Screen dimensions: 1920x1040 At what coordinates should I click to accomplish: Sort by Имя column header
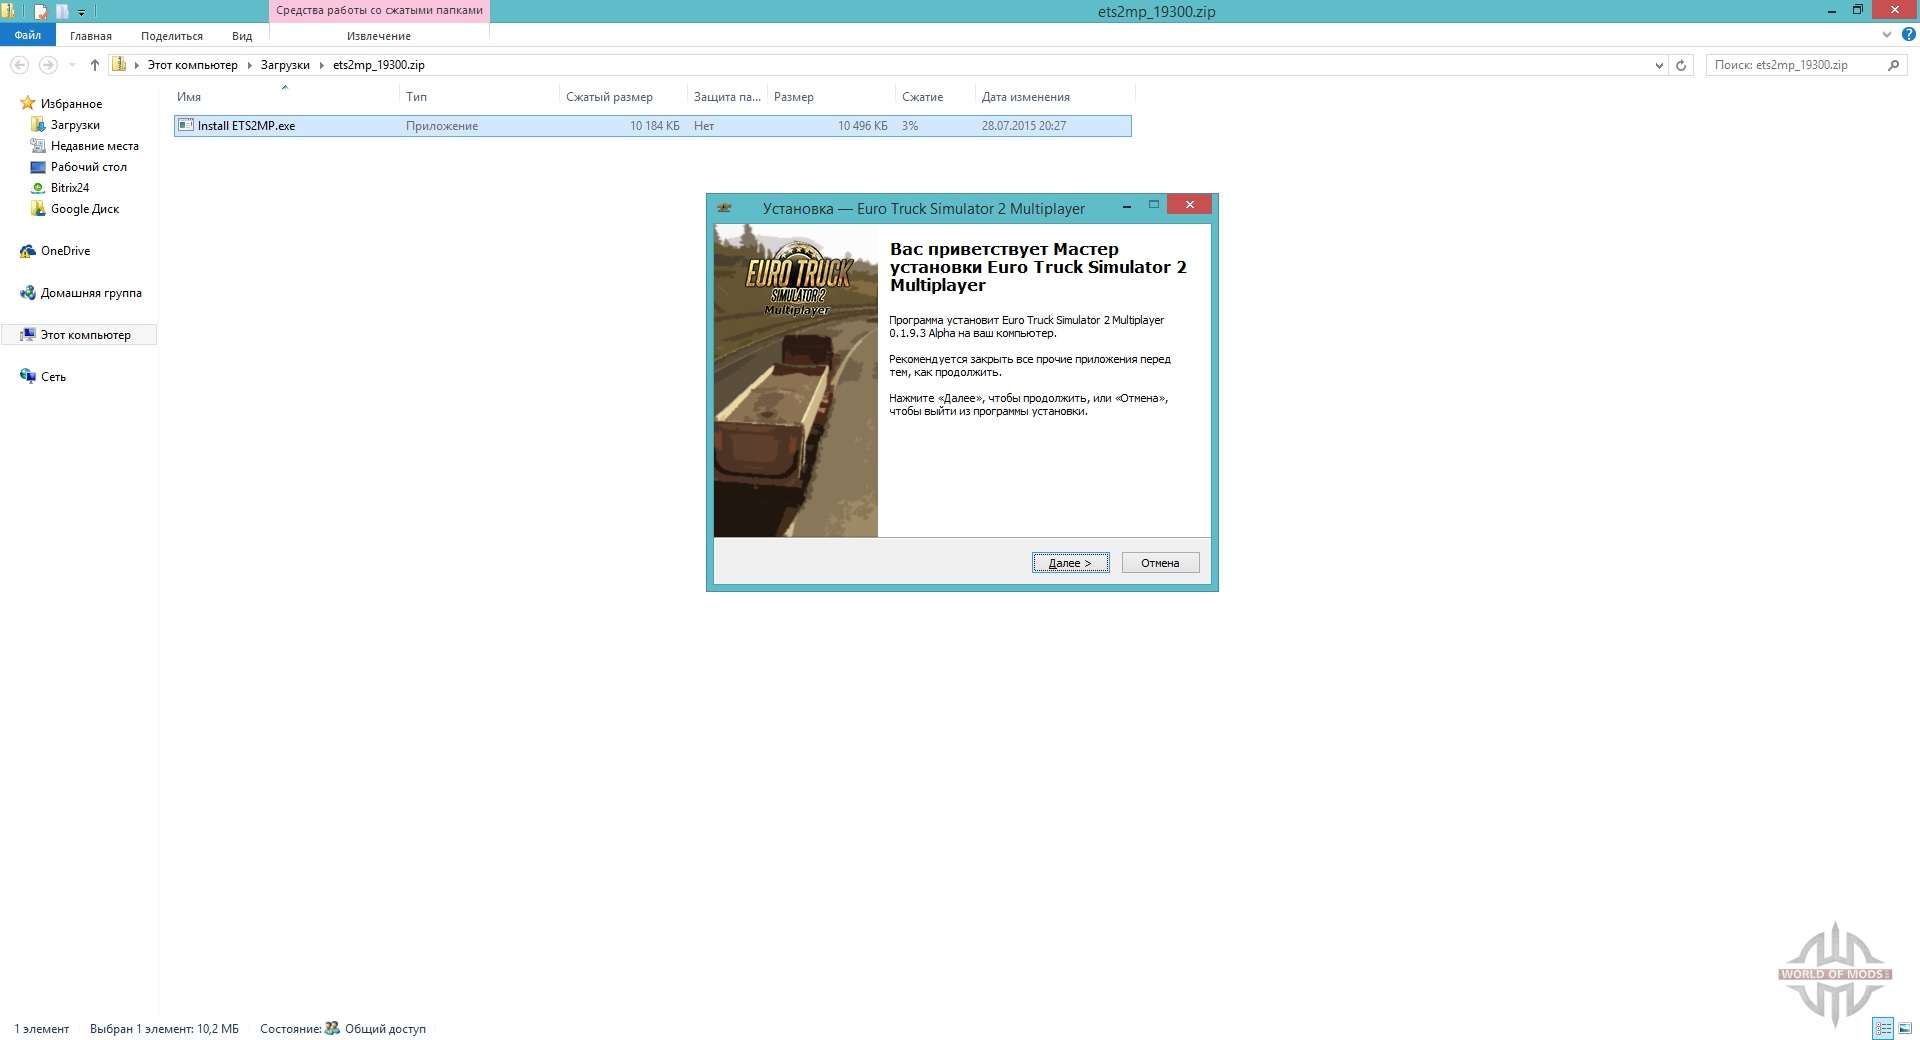point(285,97)
